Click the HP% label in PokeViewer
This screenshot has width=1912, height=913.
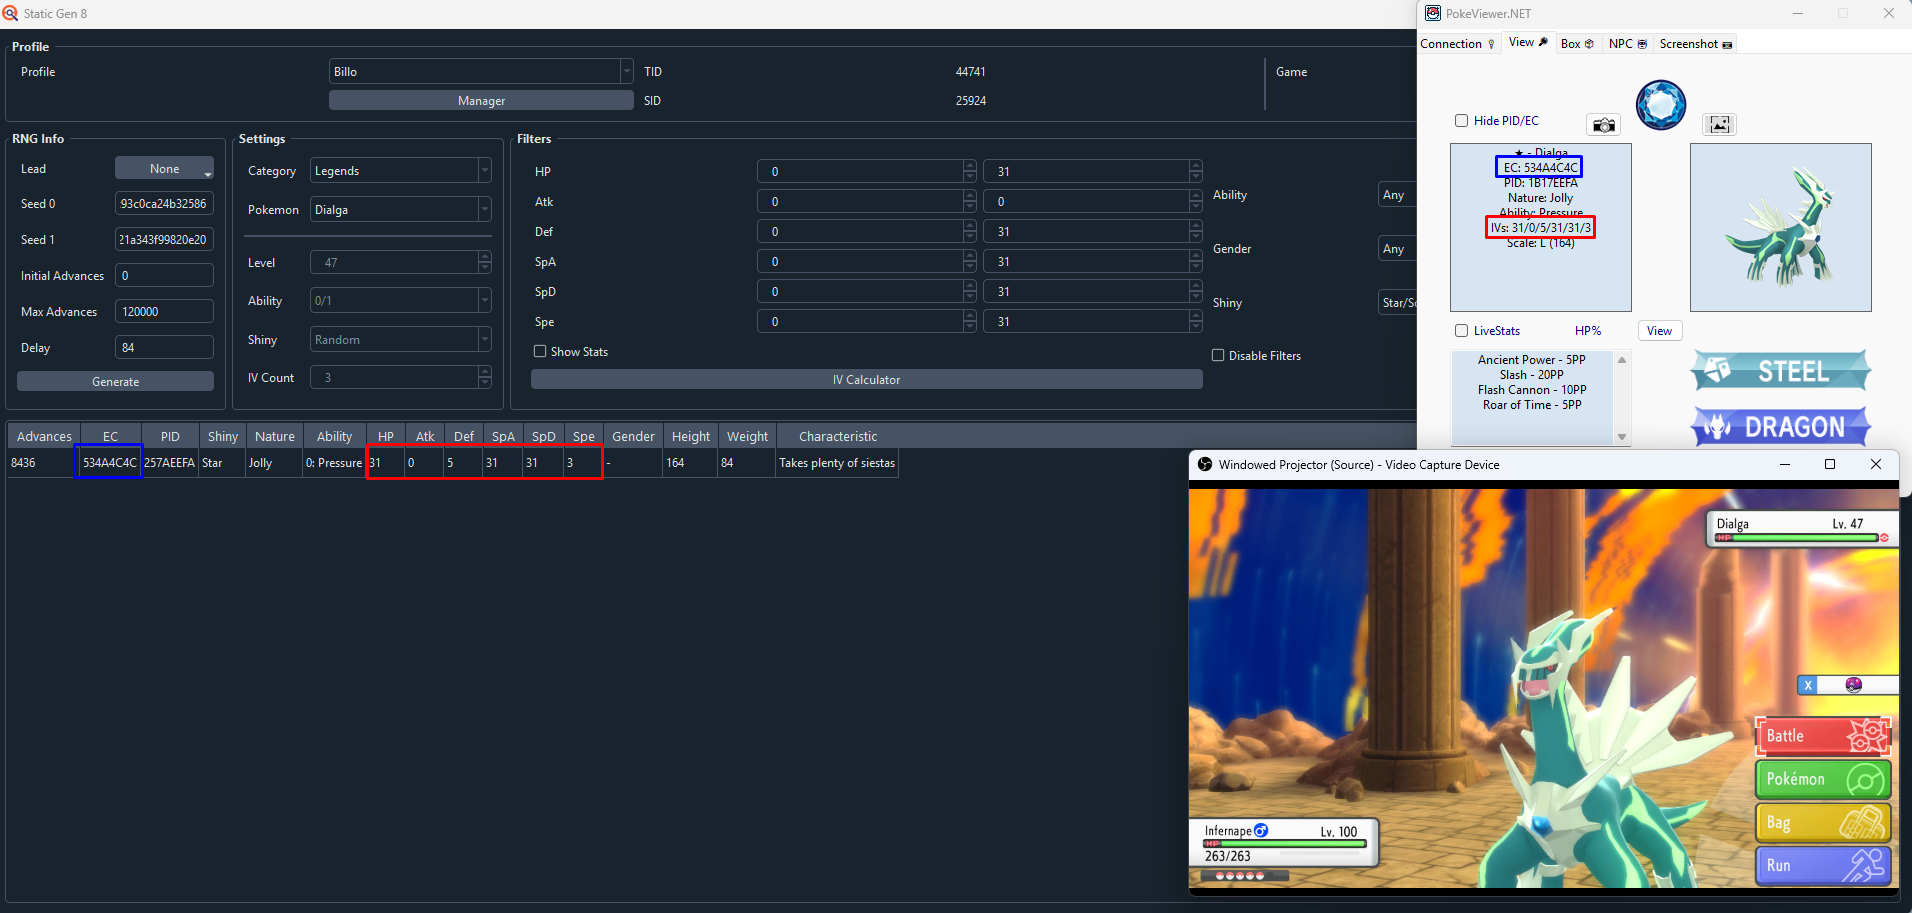(1588, 330)
